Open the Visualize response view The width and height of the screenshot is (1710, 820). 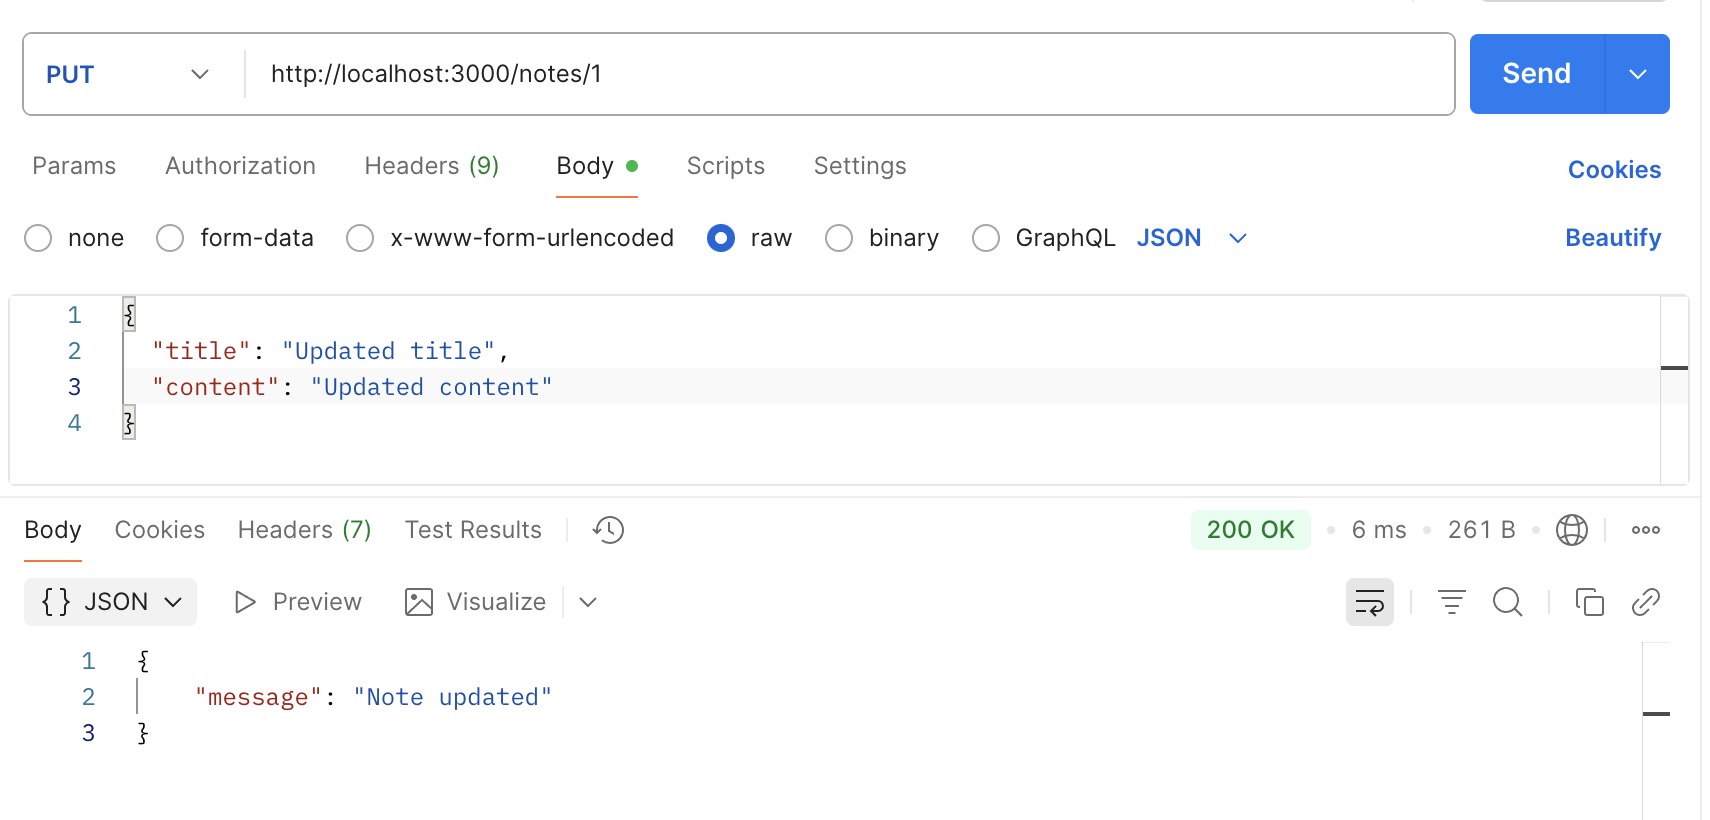point(476,602)
